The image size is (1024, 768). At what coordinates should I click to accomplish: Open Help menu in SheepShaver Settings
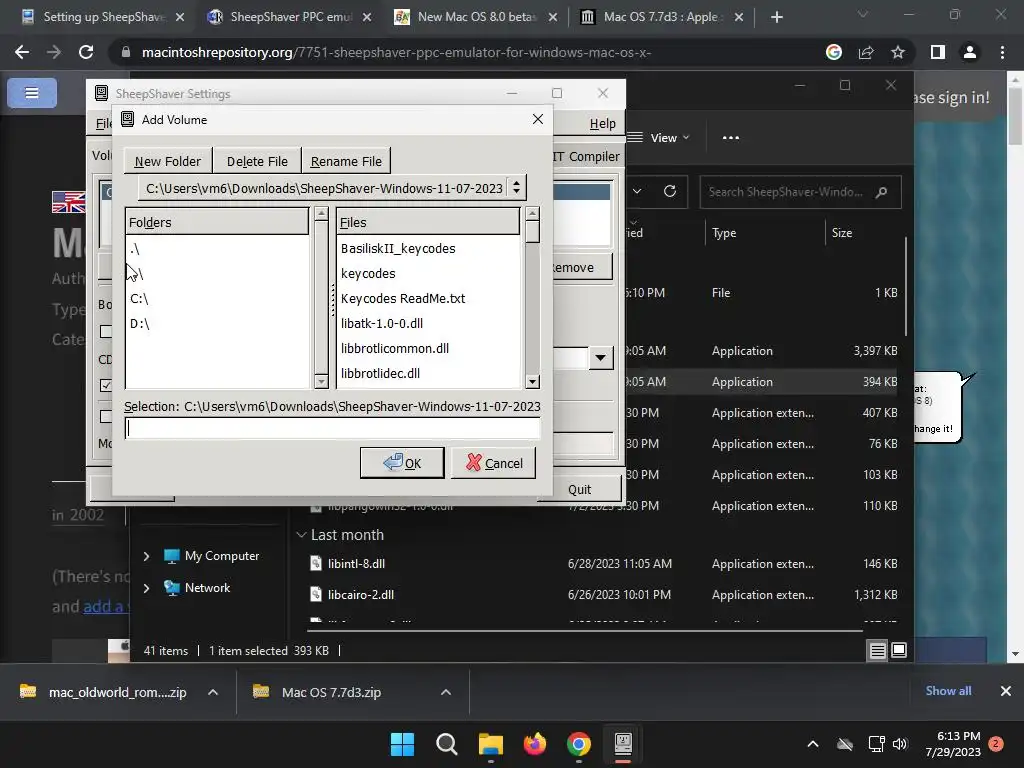click(602, 123)
